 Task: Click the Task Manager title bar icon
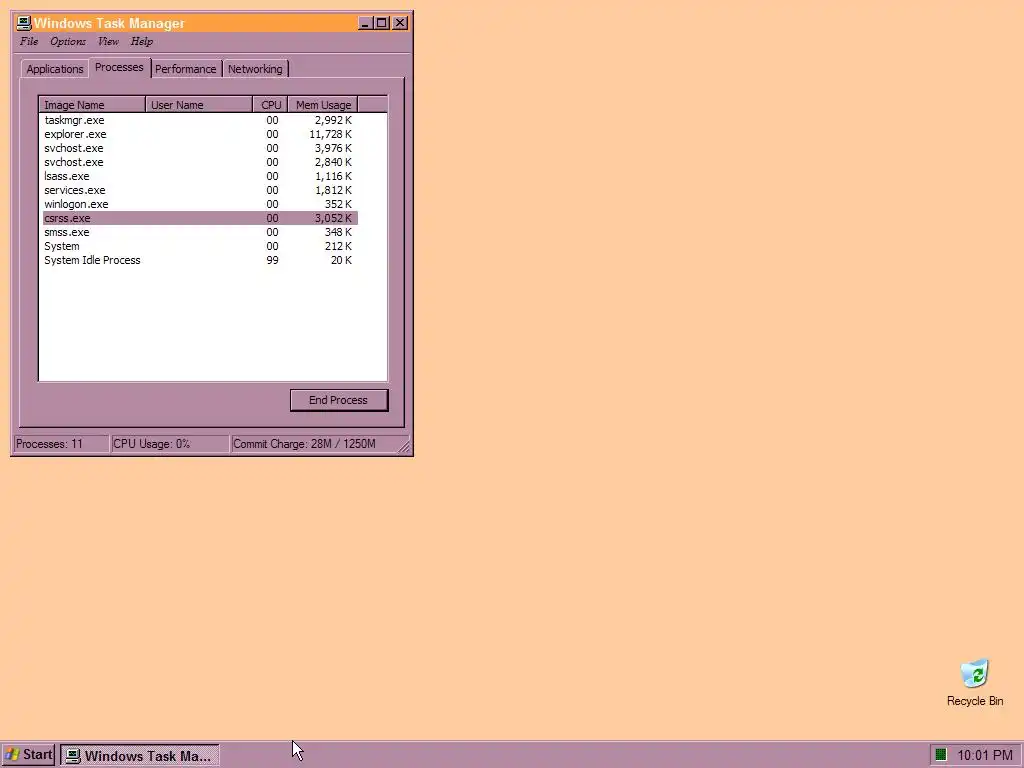(x=24, y=23)
